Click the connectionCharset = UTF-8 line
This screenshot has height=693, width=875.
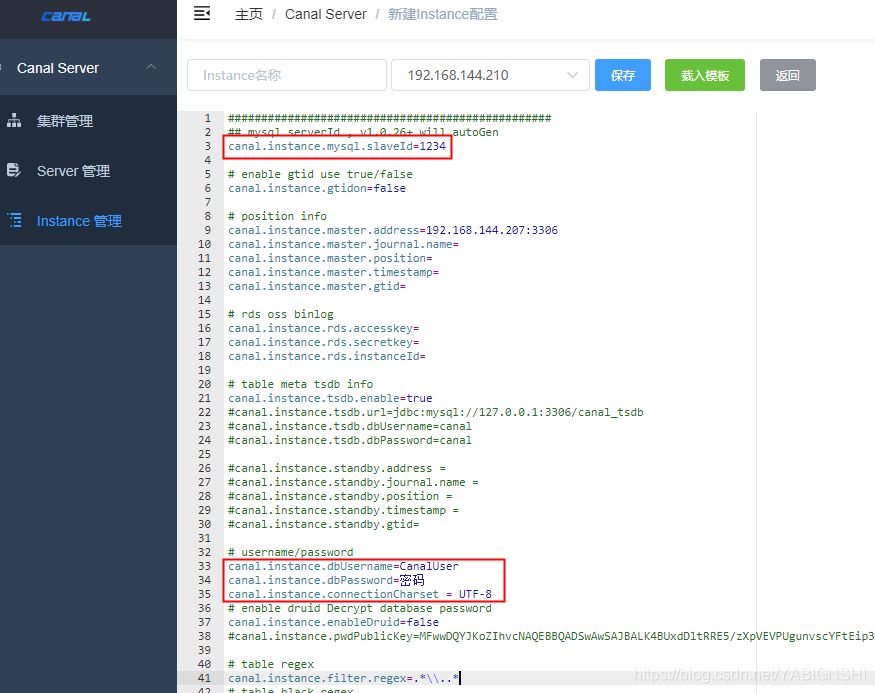tap(359, 594)
